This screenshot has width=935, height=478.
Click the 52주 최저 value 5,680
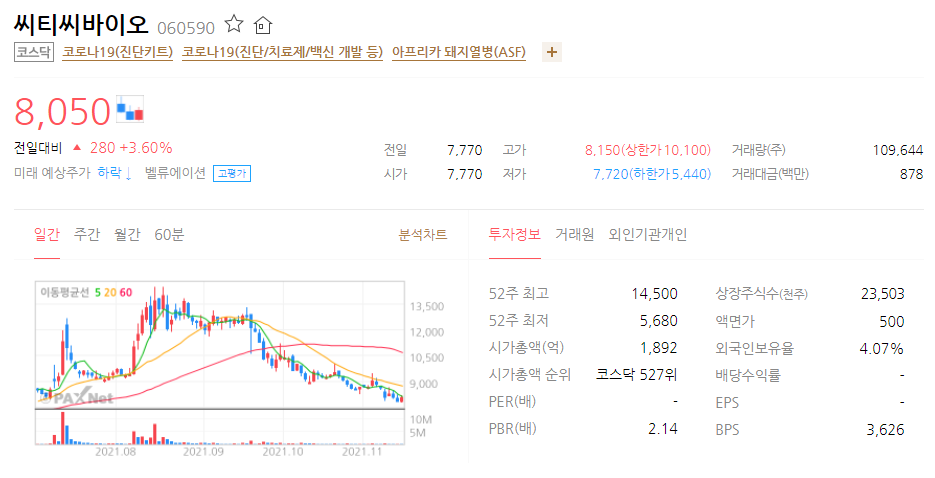point(658,321)
